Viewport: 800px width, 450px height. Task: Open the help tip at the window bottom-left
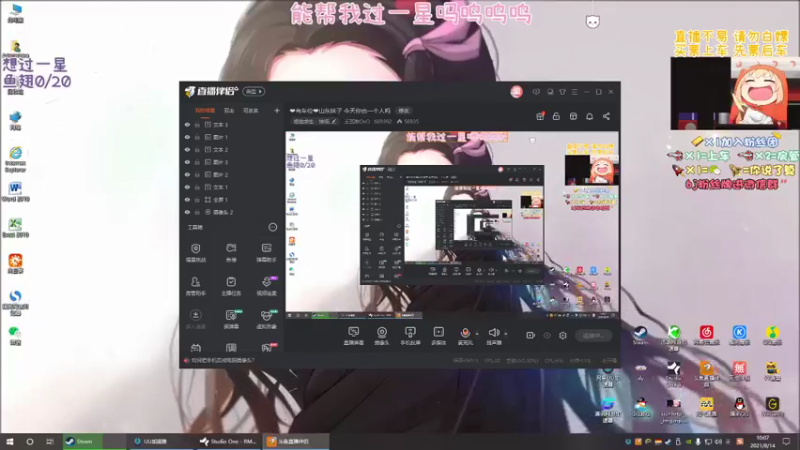220,361
